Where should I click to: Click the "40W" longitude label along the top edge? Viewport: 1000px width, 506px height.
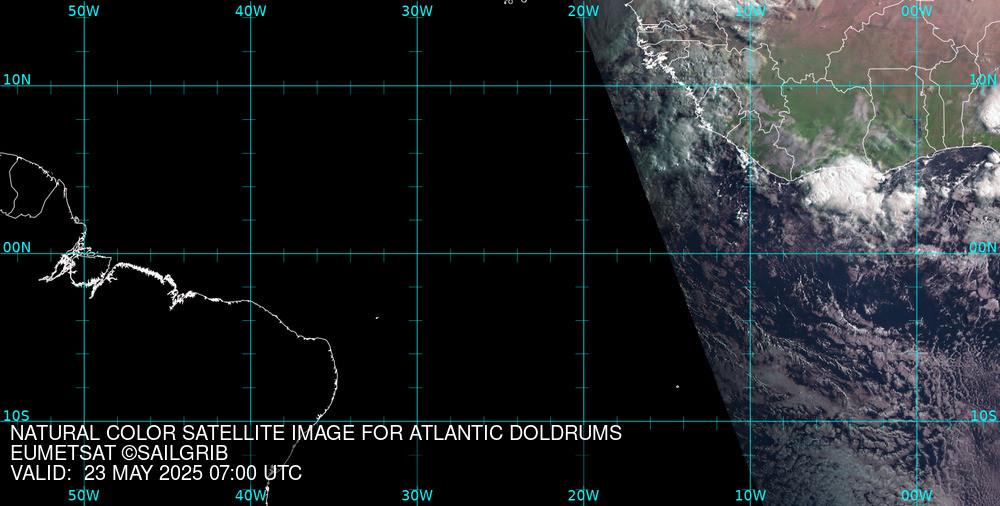point(251,11)
